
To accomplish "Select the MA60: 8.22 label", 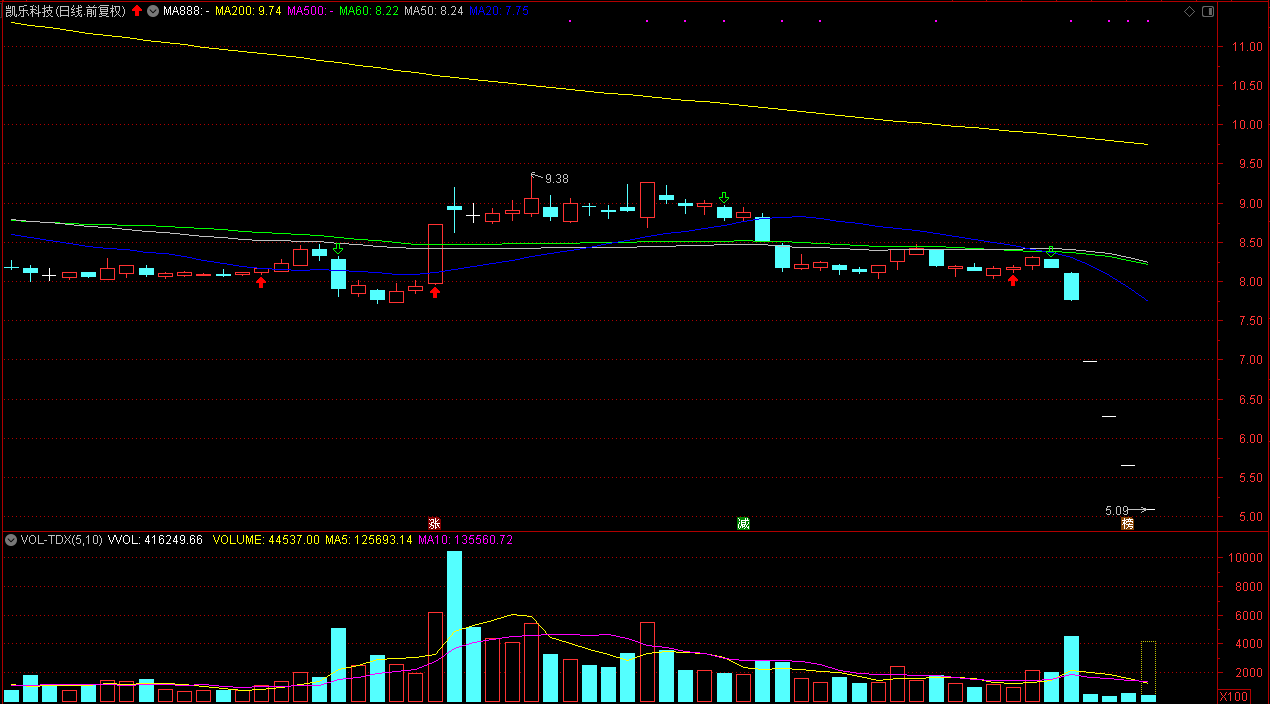I will 369,11.
